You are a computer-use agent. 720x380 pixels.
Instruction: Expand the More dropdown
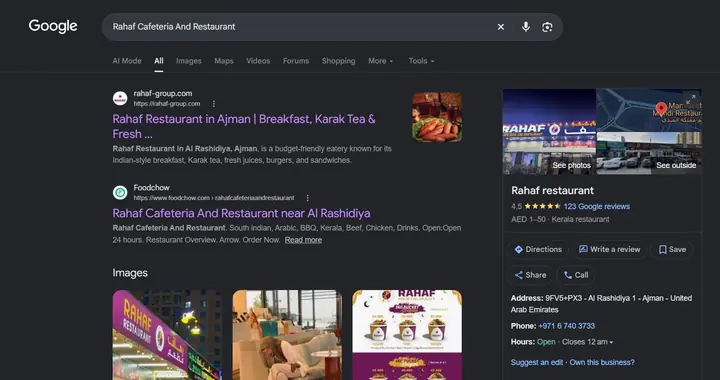tap(381, 61)
